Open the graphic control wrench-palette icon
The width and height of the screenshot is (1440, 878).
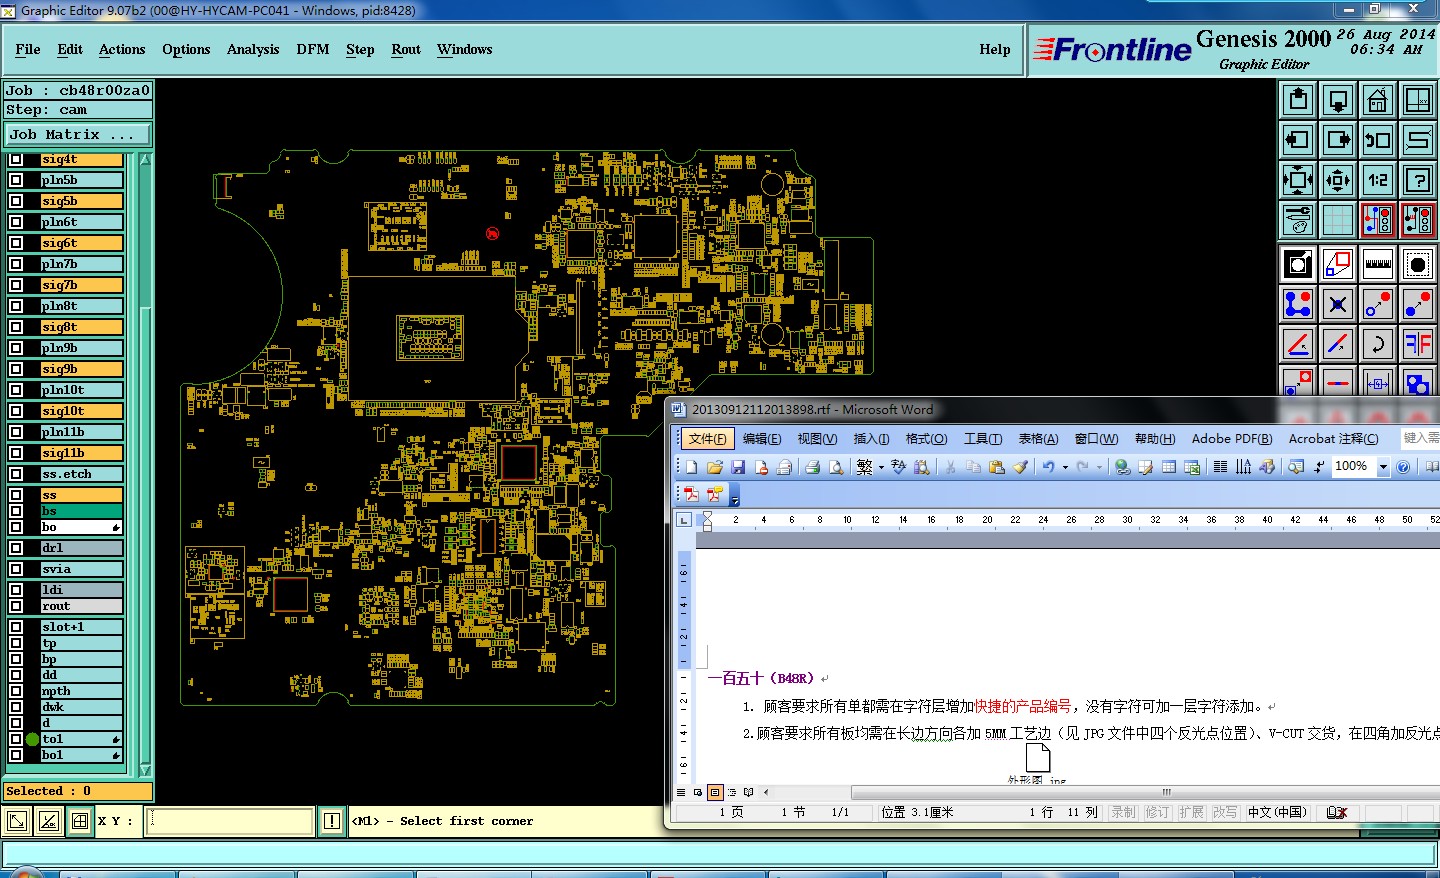point(1298,220)
